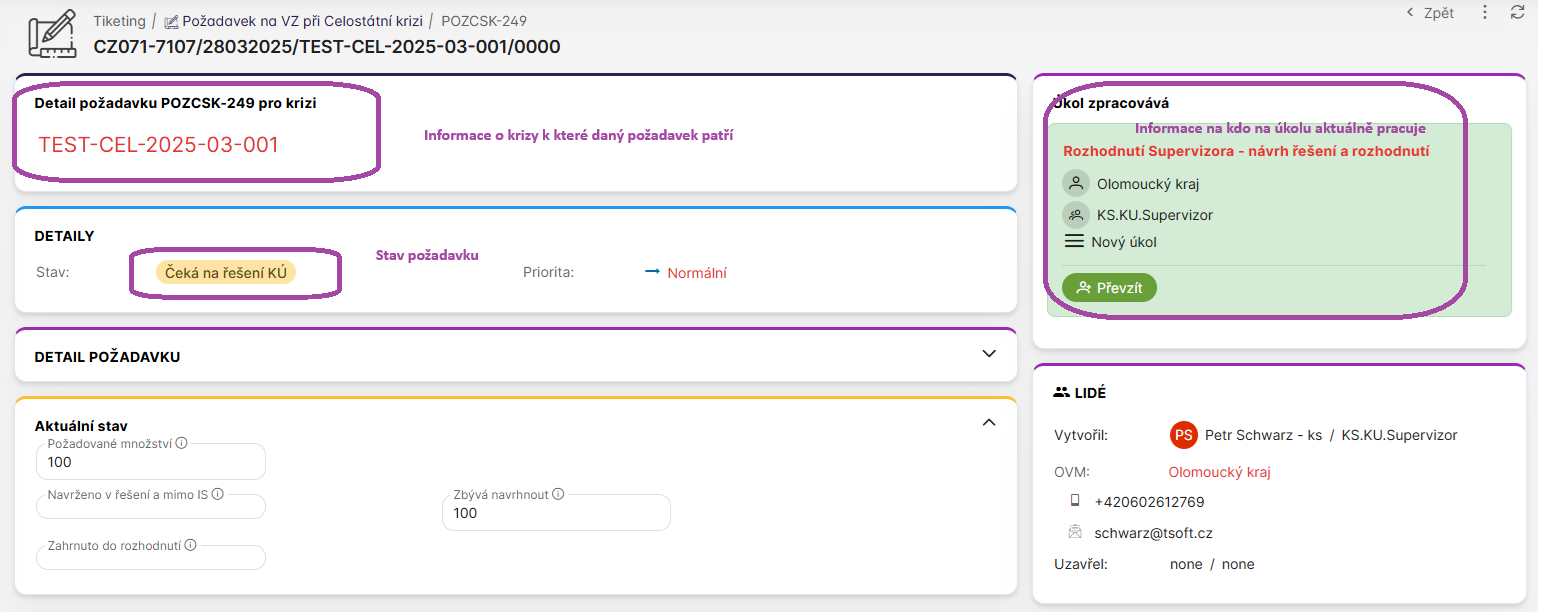1558x612 pixels.
Task: Open the Olomoucký kraj OVM link
Action: [1219, 472]
